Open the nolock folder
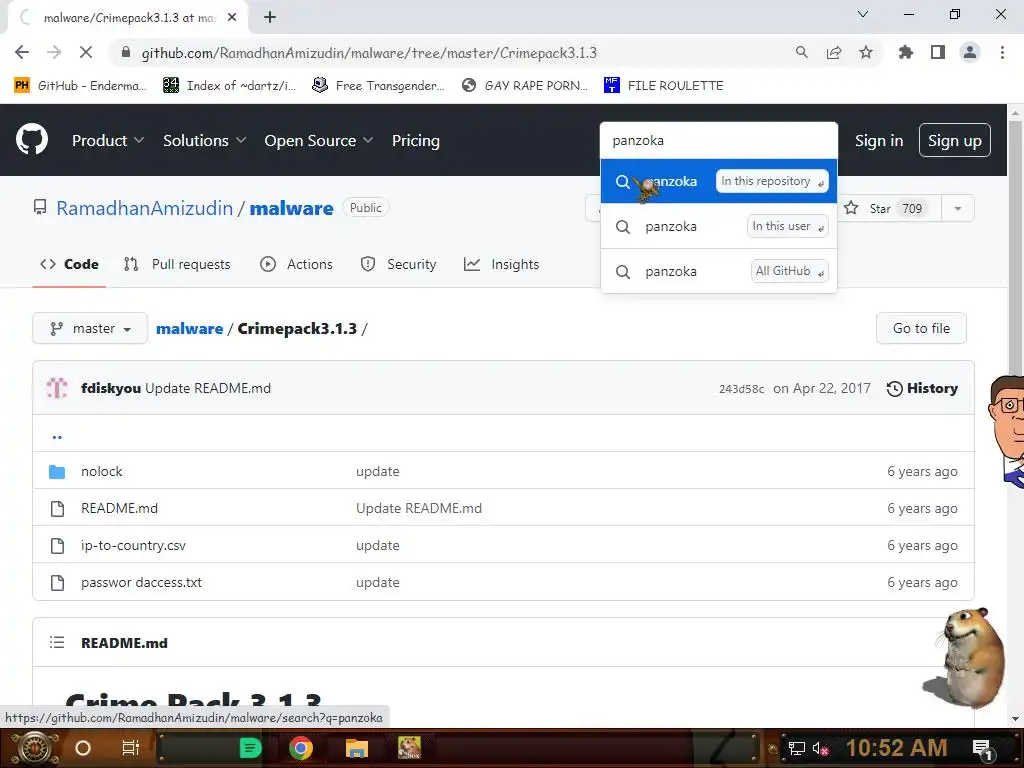This screenshot has width=1024, height=768. (101, 472)
